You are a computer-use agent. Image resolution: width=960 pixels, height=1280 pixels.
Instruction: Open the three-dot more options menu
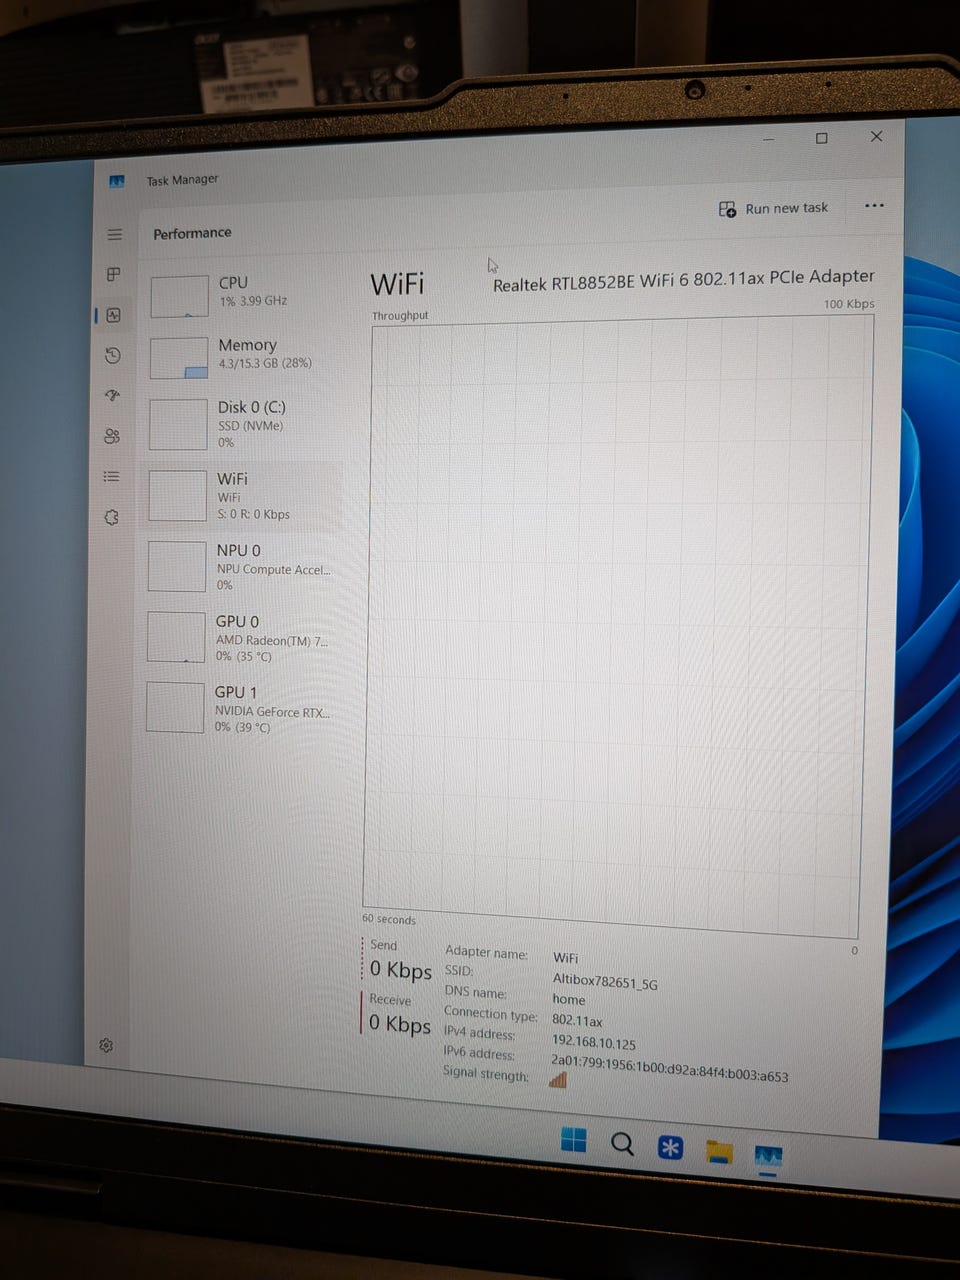[874, 205]
